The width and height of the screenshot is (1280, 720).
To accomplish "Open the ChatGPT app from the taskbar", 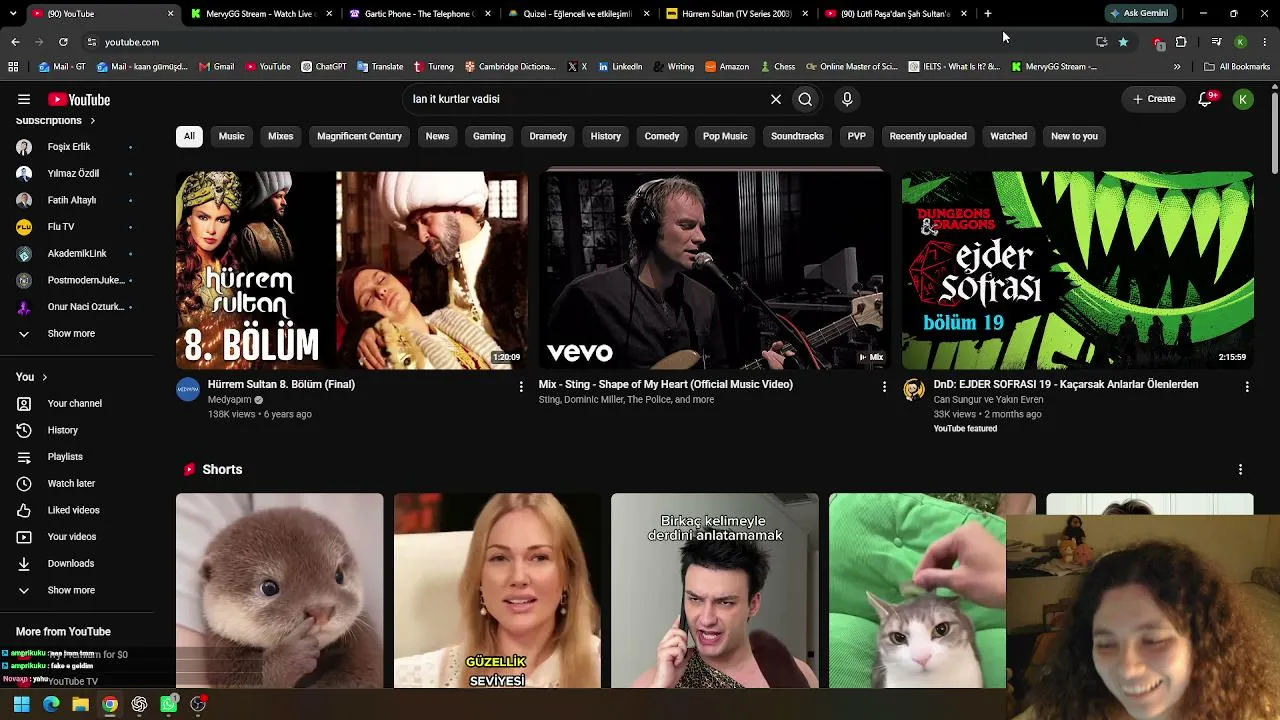I will coord(139,704).
